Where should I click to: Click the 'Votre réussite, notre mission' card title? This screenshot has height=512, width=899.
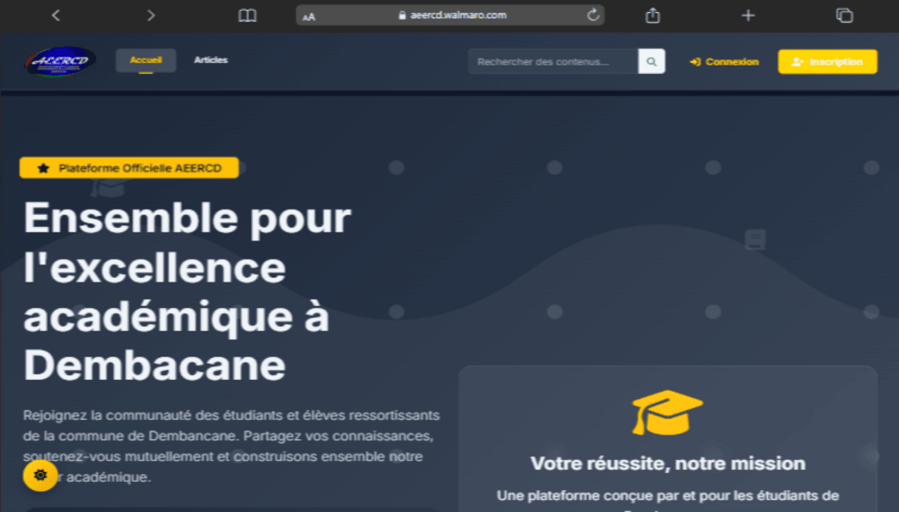pos(667,463)
